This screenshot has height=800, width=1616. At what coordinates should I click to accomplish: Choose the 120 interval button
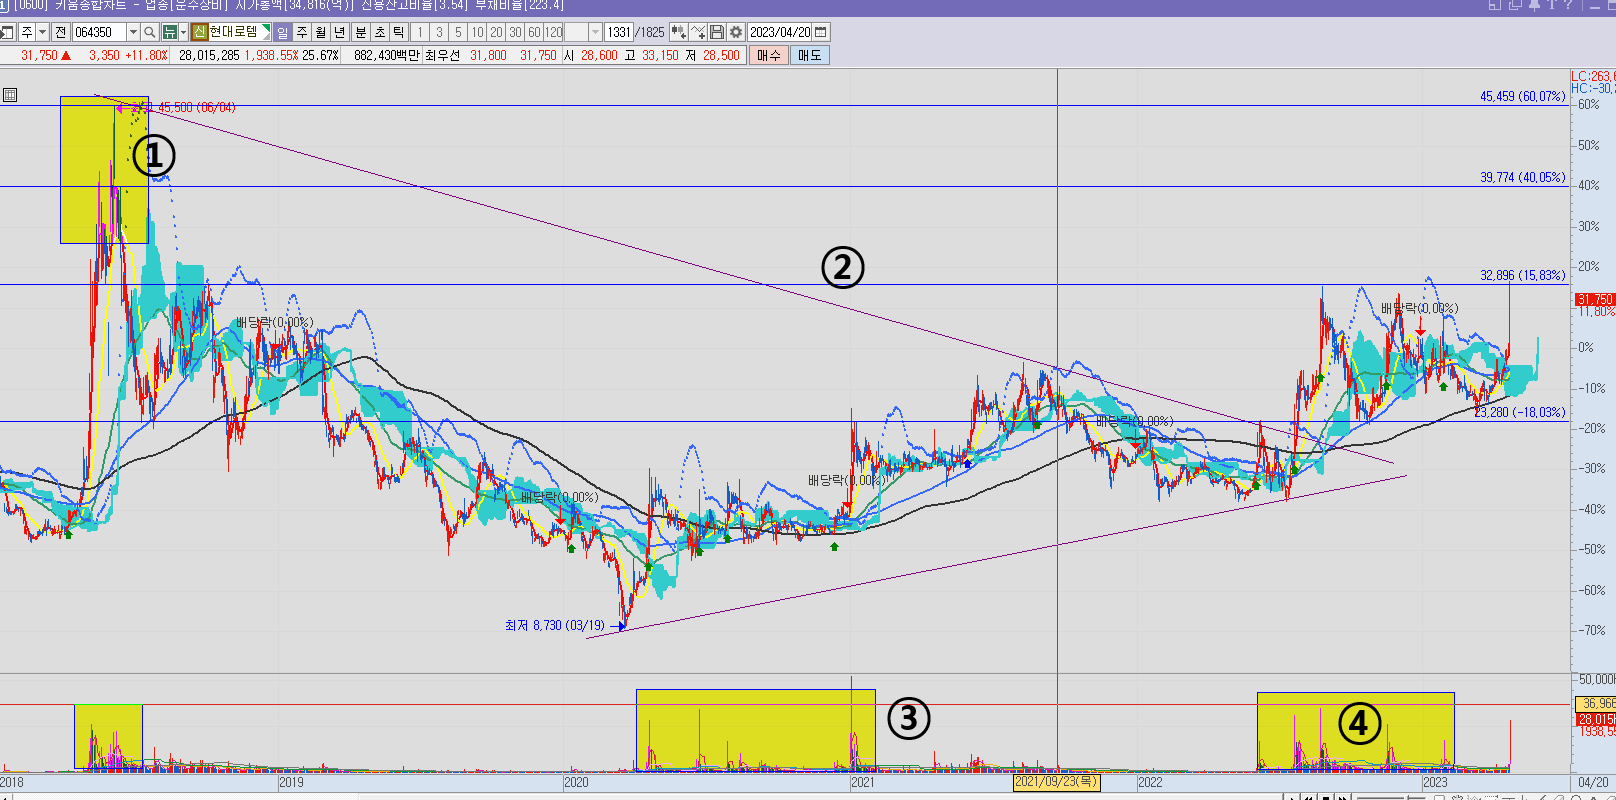click(554, 32)
